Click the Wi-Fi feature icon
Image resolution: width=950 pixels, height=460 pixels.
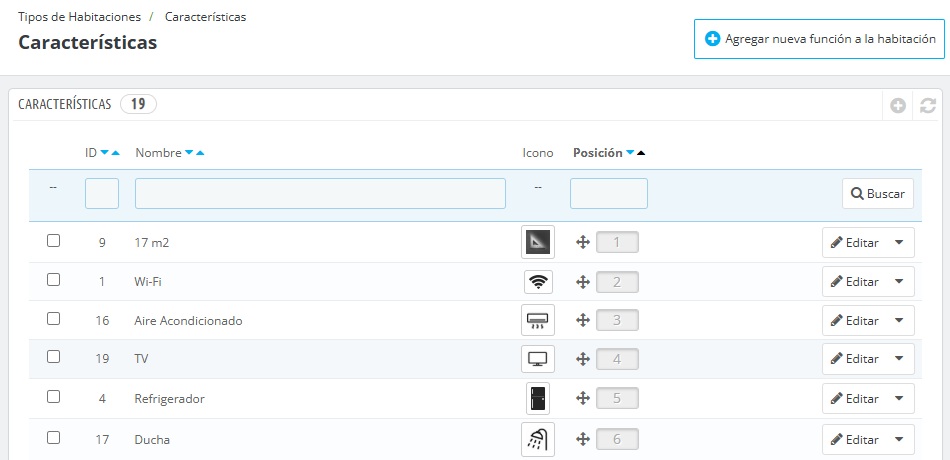pyautogui.click(x=538, y=282)
